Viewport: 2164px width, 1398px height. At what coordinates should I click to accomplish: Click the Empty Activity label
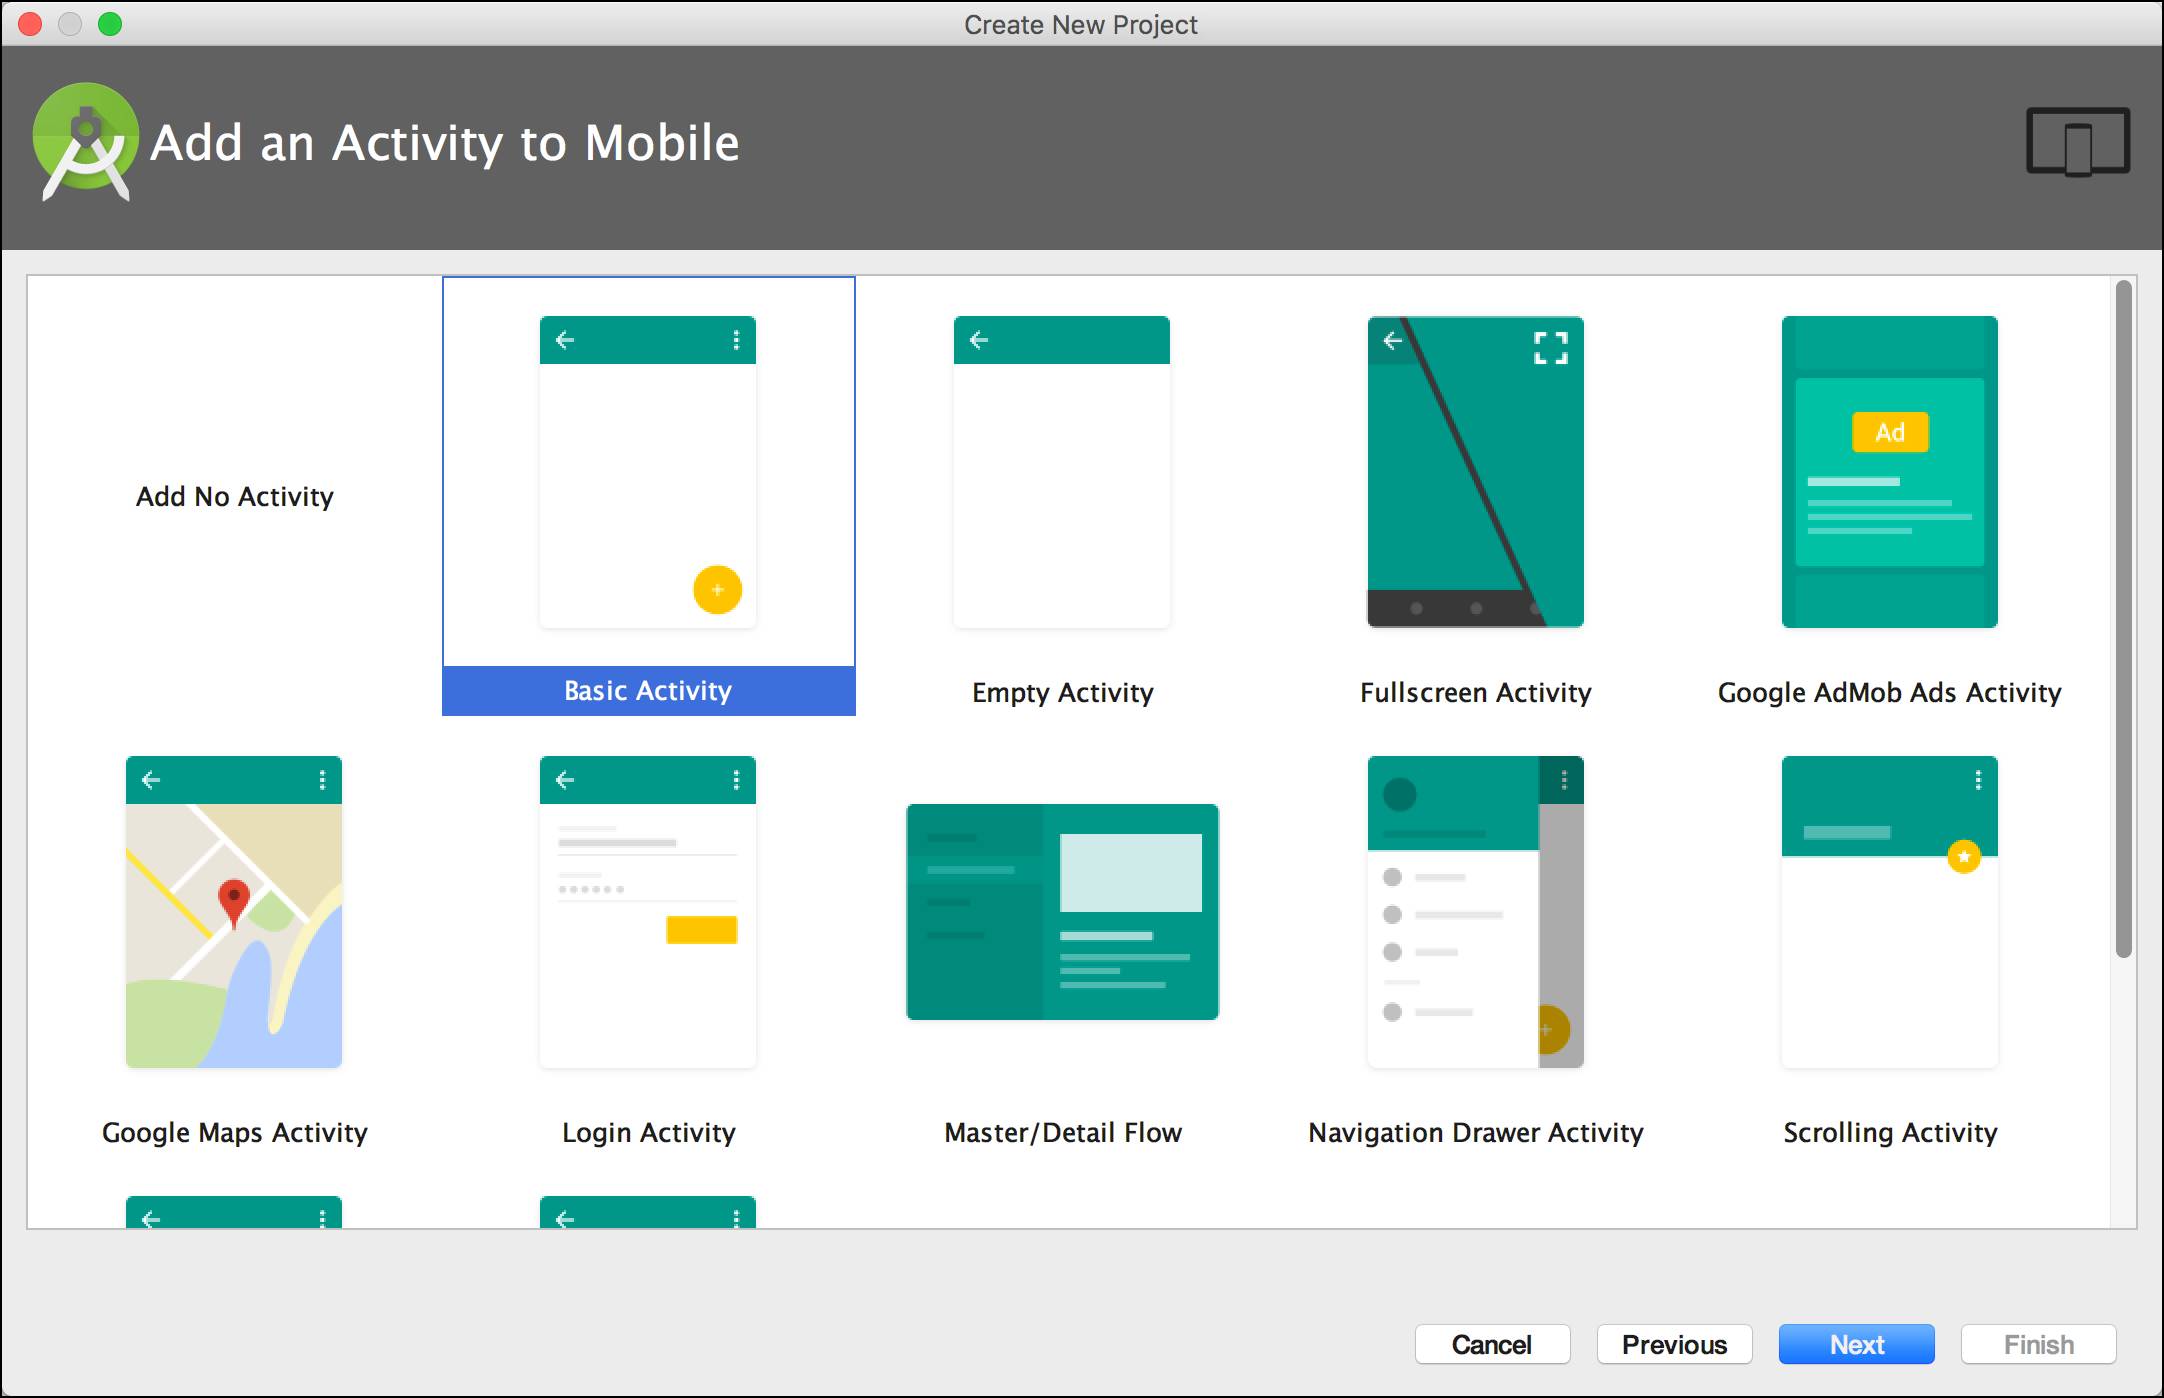coord(1062,692)
